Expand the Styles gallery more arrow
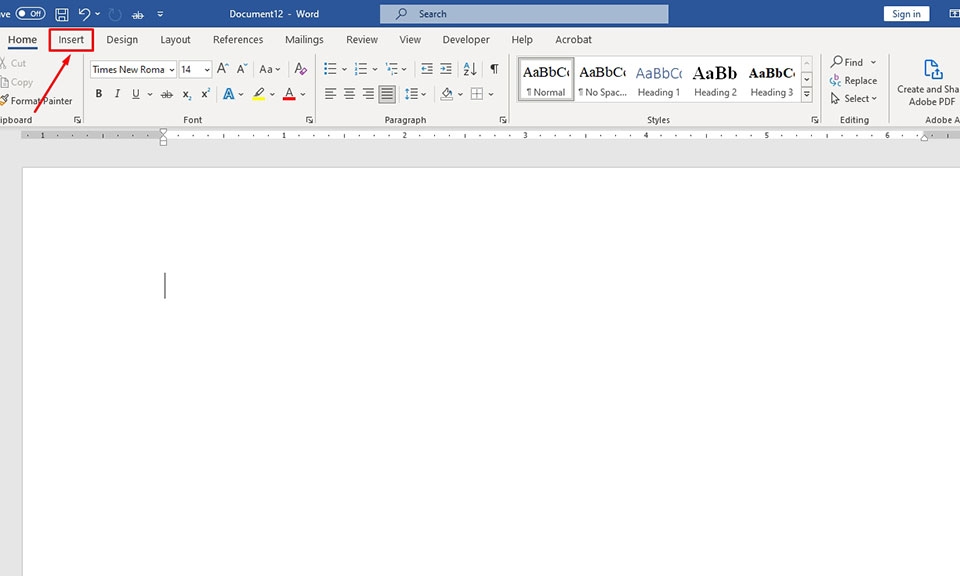Viewport: 960px width, 576px height. tap(807, 96)
